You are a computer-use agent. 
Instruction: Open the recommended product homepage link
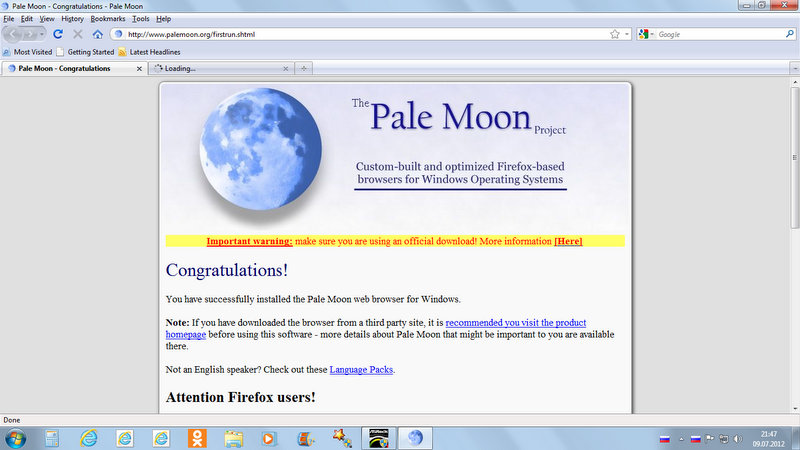coord(515,322)
